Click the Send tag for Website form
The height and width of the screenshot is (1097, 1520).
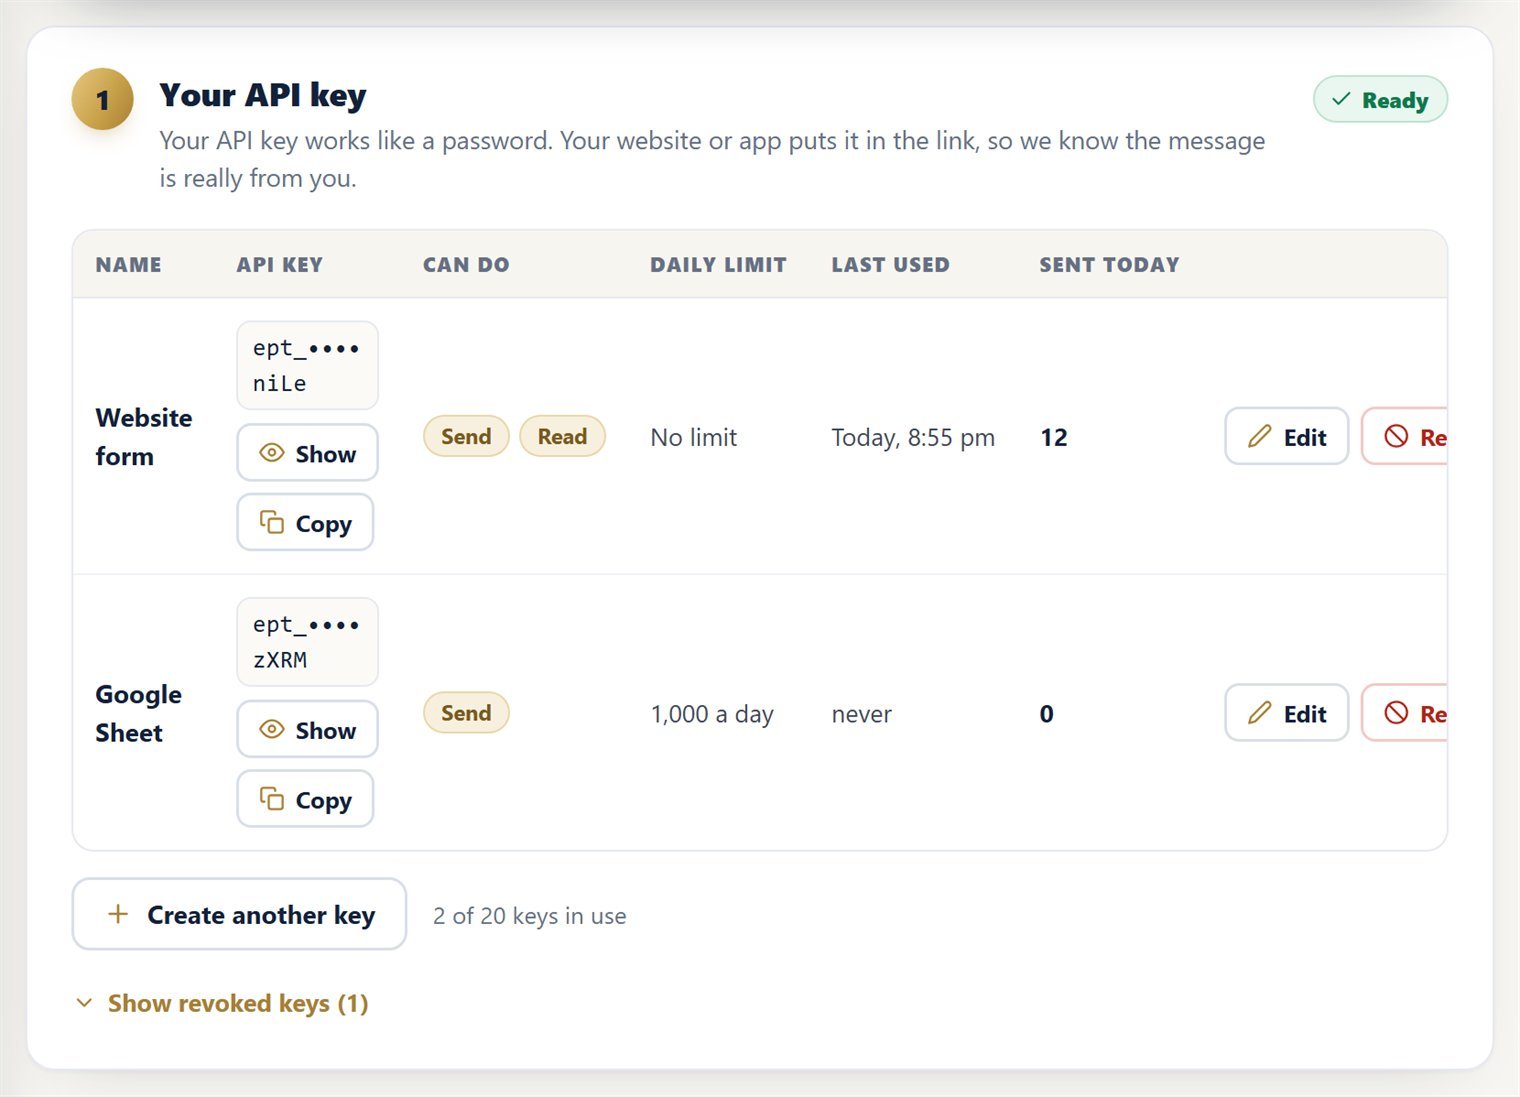click(466, 436)
